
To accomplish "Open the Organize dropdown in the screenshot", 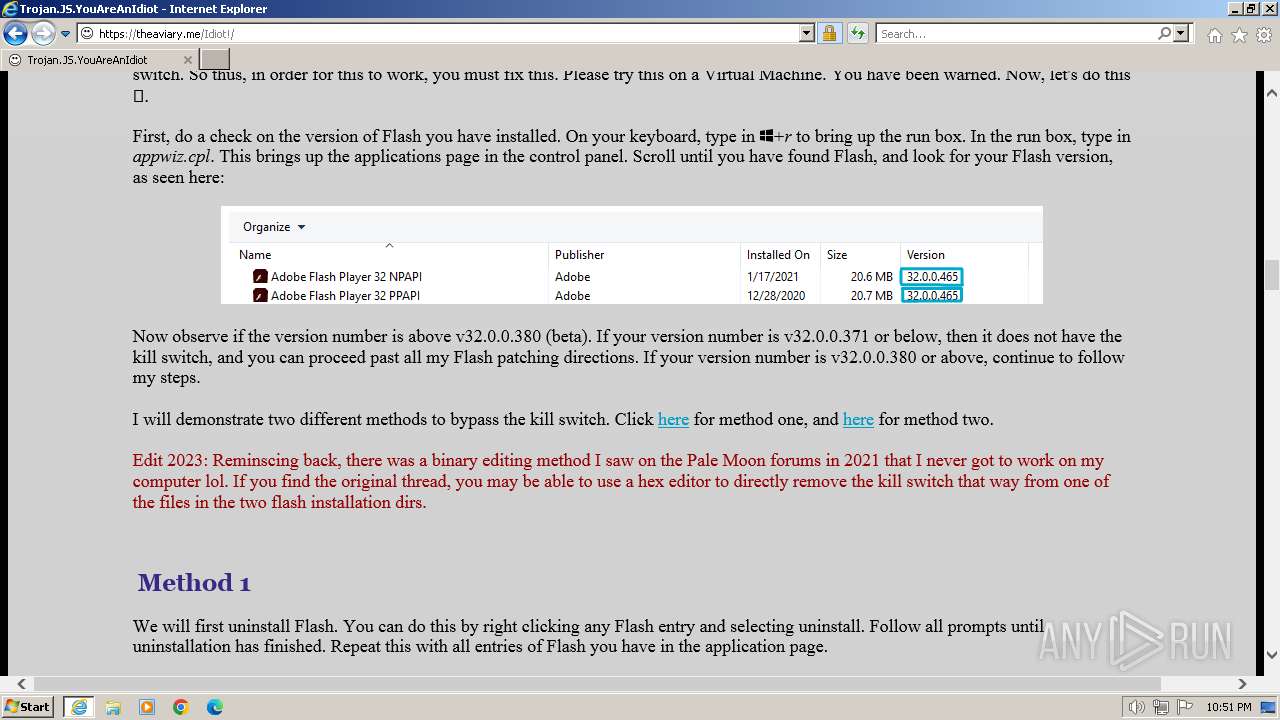I will pos(274,227).
